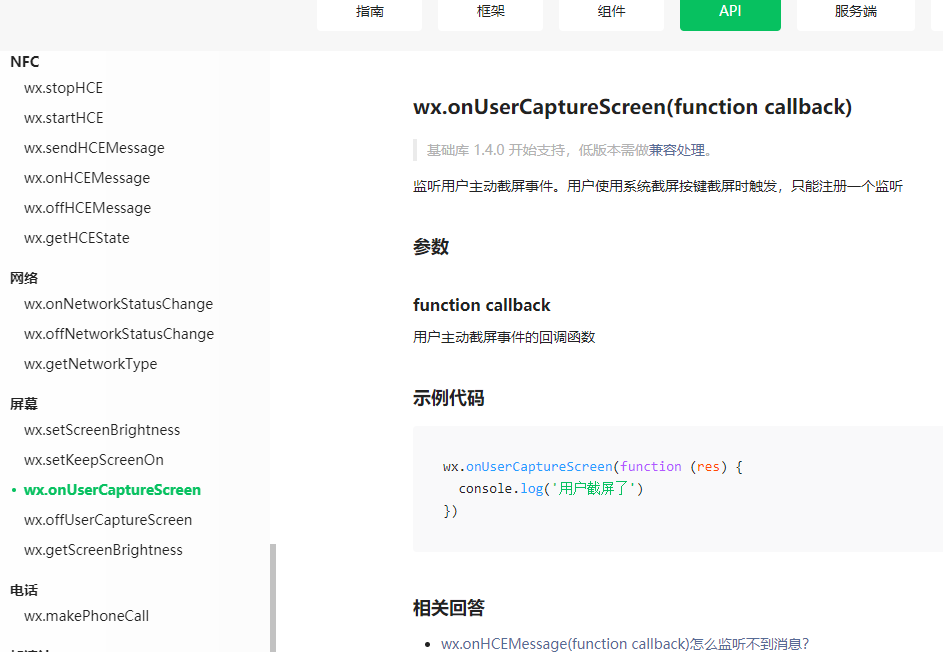The height and width of the screenshot is (652, 943).
Task: Select wx.offUserCaptureScreen in sidebar
Action: pyautogui.click(x=108, y=520)
